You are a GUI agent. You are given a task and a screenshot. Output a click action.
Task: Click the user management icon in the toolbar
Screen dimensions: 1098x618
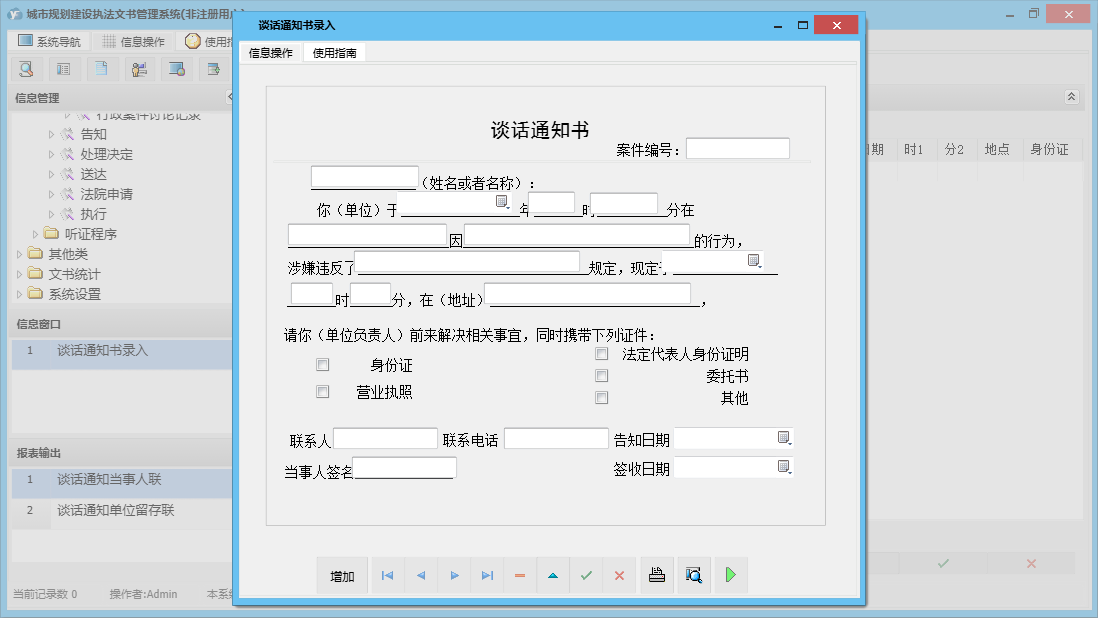pyautogui.click(x=139, y=68)
